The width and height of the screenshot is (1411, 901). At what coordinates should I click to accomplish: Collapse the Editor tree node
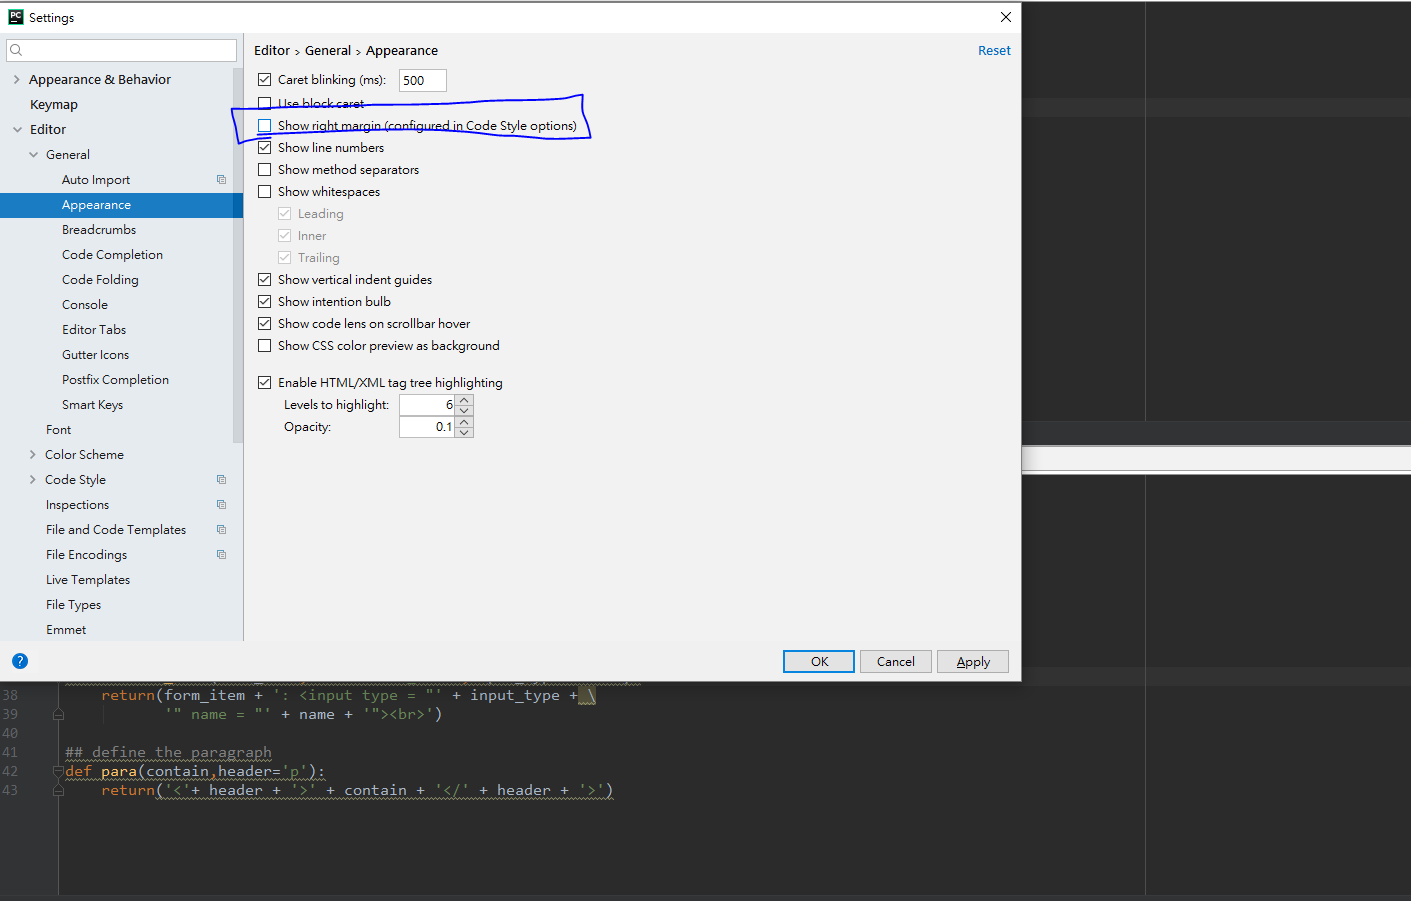point(17,130)
